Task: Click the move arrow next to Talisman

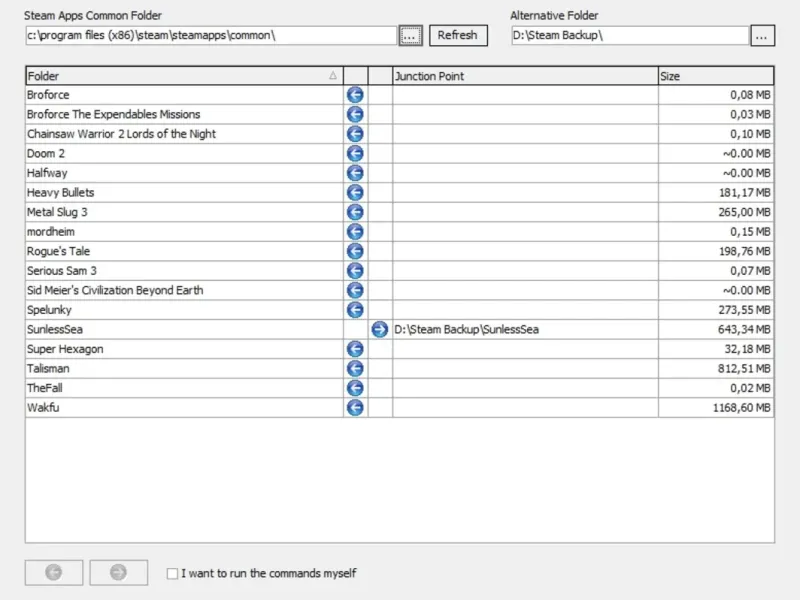Action: [x=355, y=368]
